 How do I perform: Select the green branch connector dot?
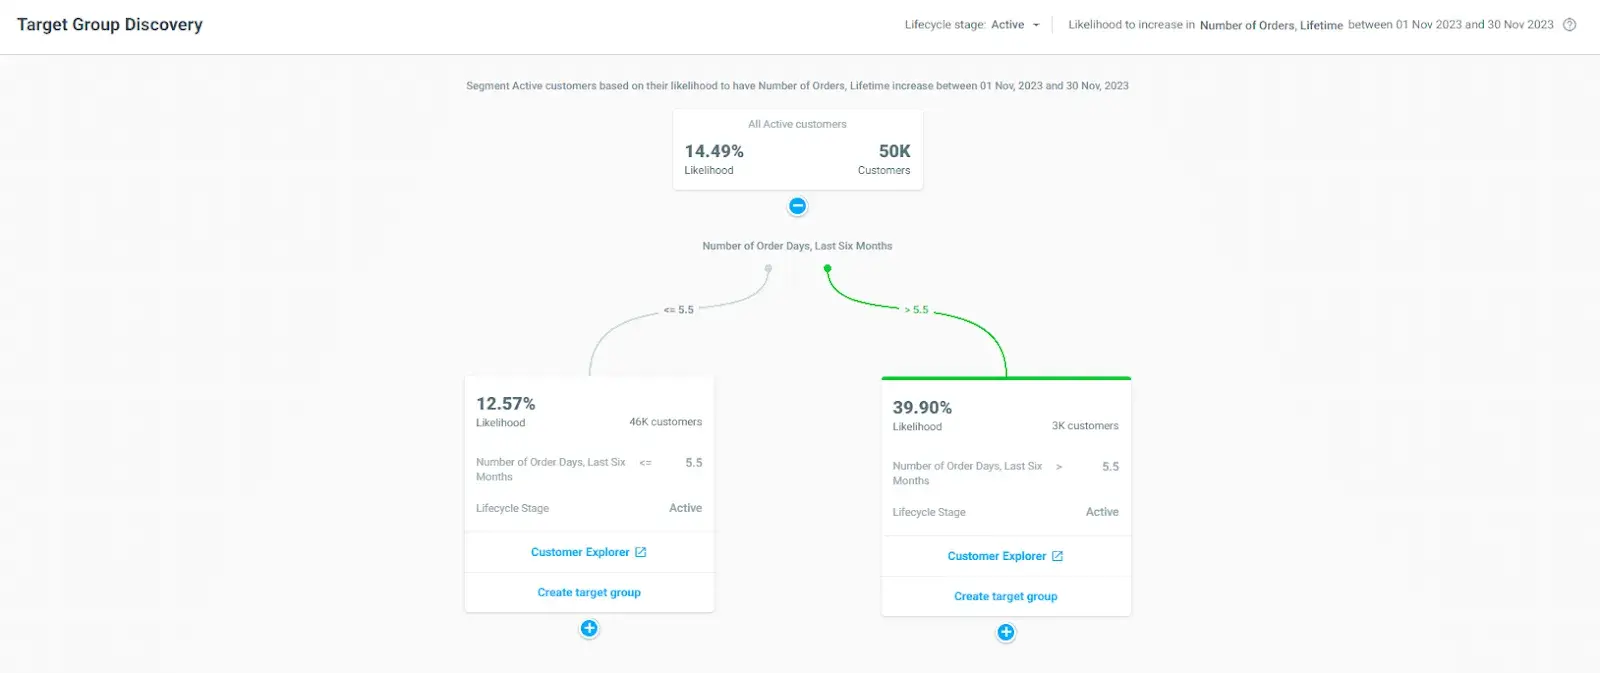827,268
